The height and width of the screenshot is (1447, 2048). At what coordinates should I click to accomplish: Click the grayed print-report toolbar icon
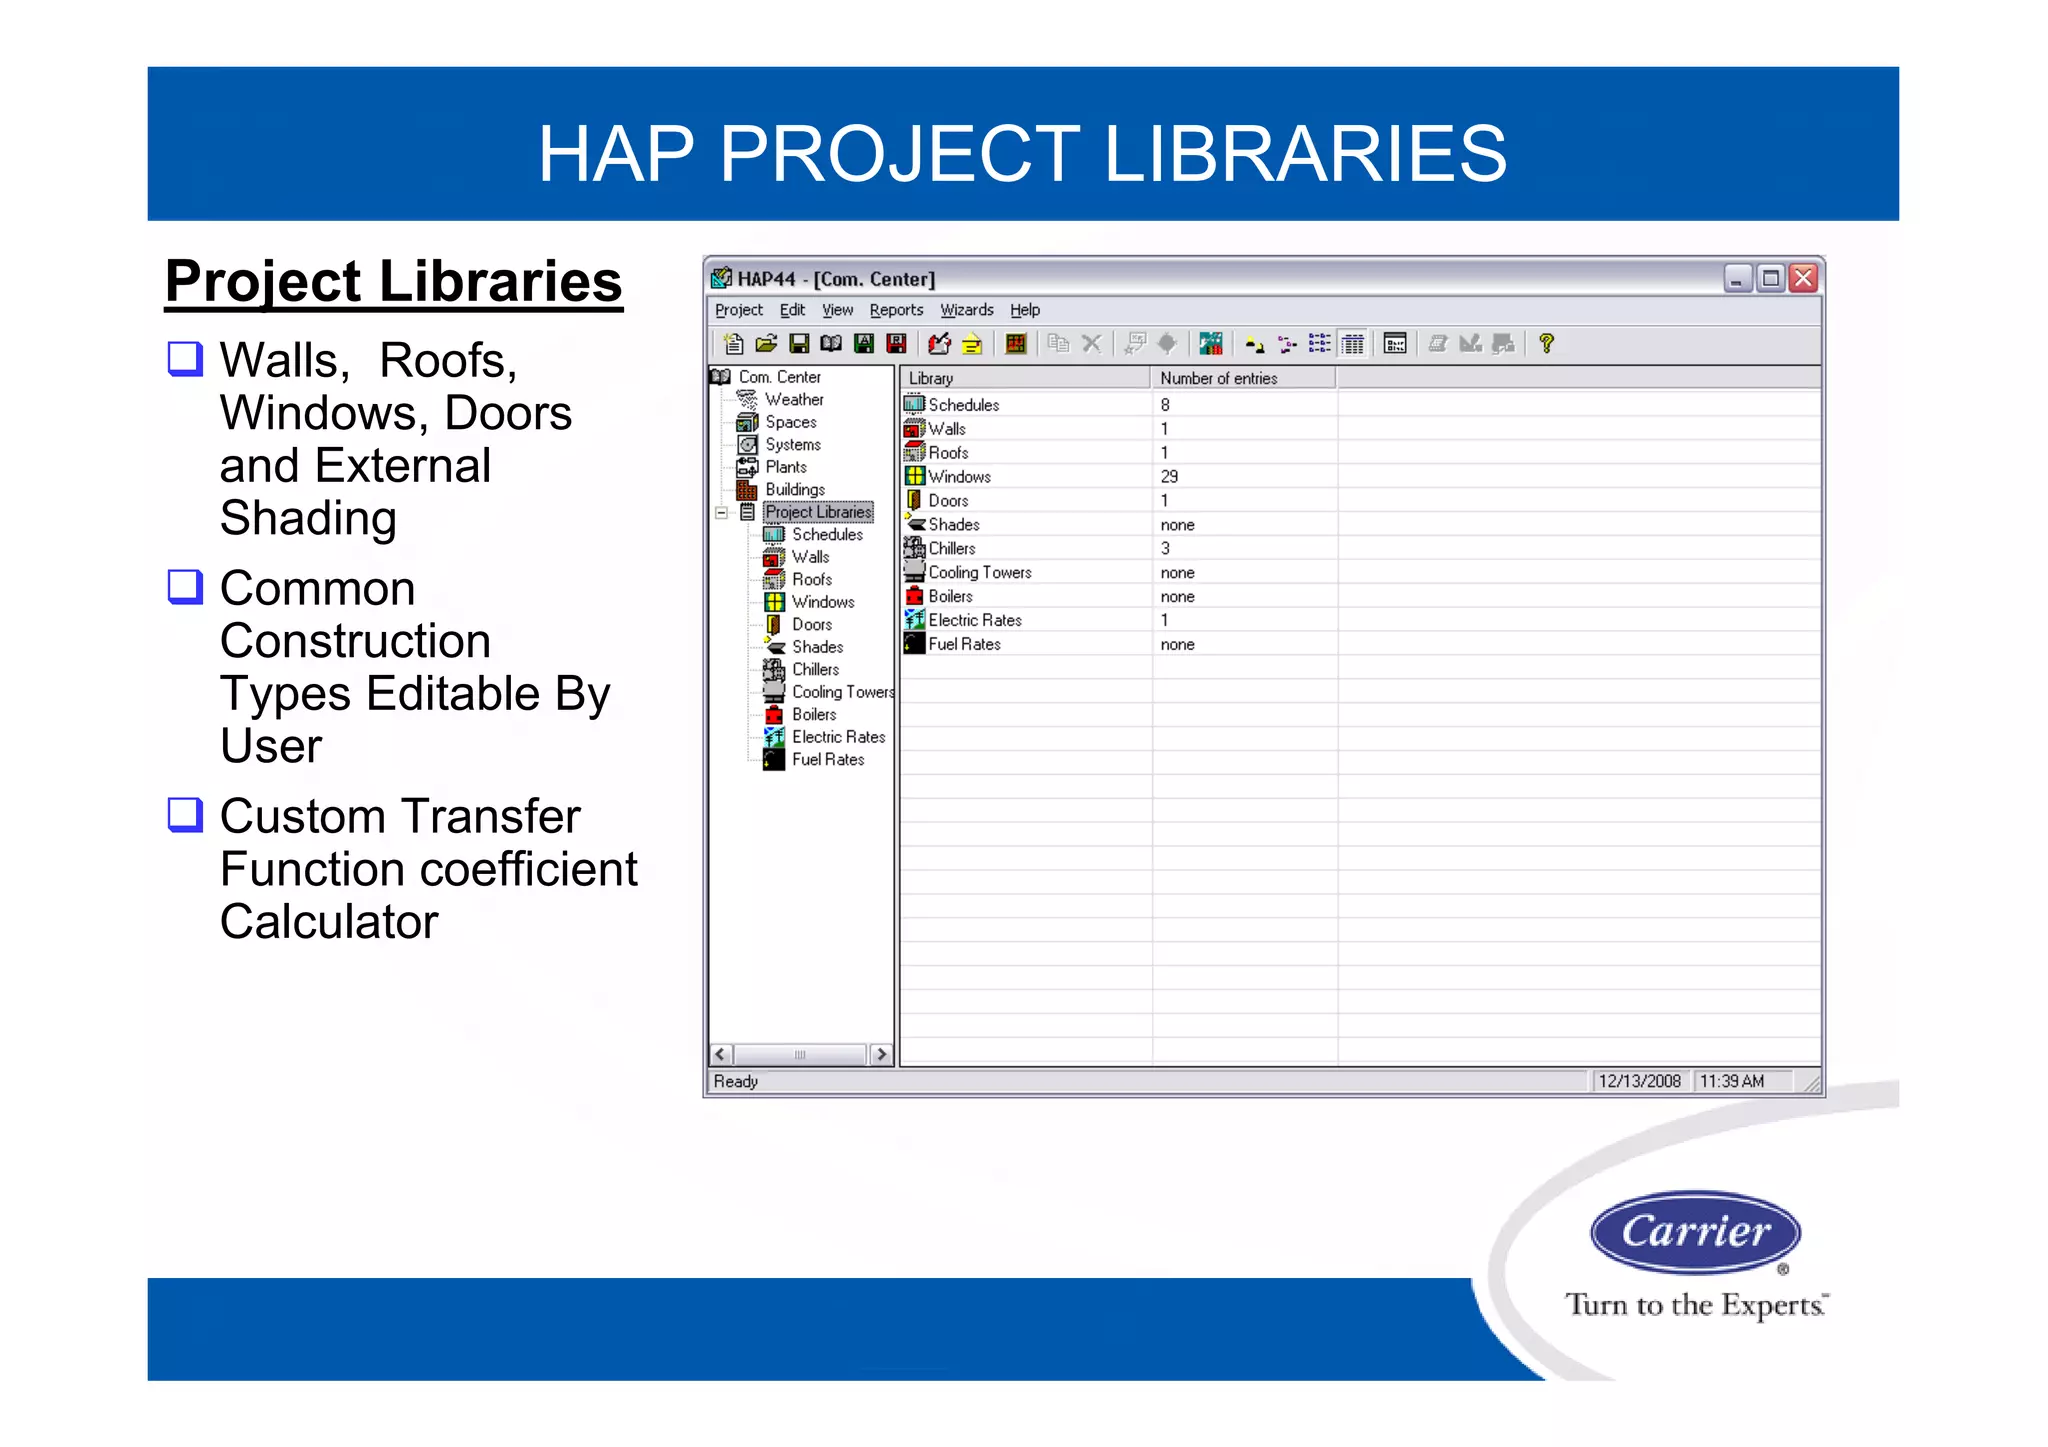pyautogui.click(x=1503, y=344)
